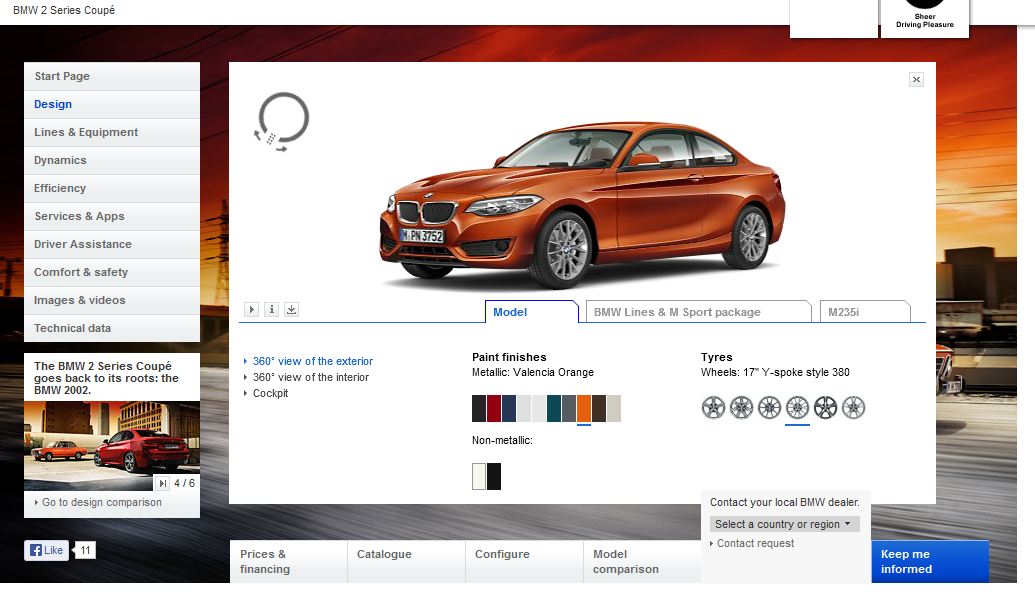Click the 360° rotation circle icon

(x=282, y=121)
